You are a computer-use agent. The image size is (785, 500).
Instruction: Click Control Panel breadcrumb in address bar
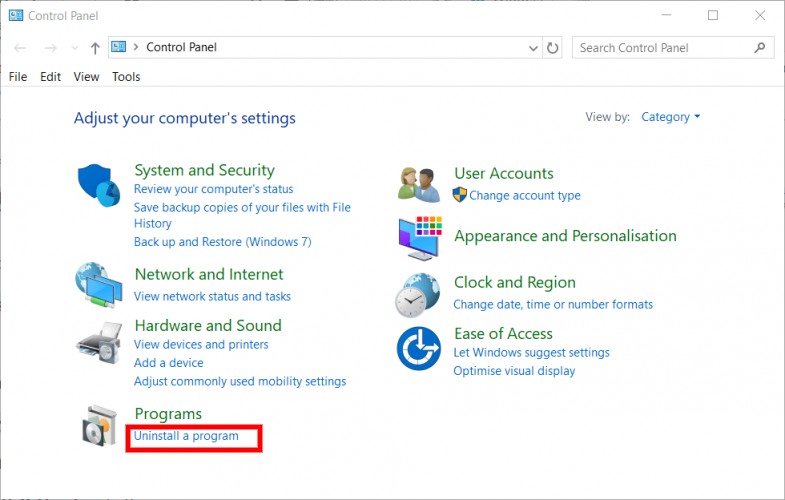(x=181, y=47)
